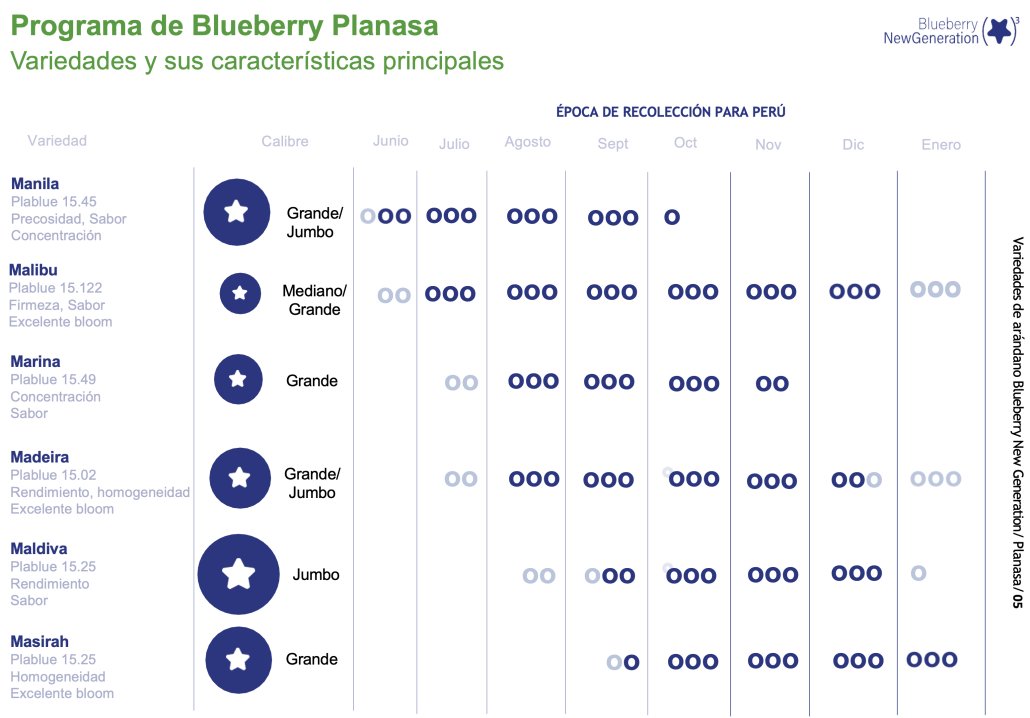1030x718 pixels.
Task: Click the Enero month column header
Action: 941,145
